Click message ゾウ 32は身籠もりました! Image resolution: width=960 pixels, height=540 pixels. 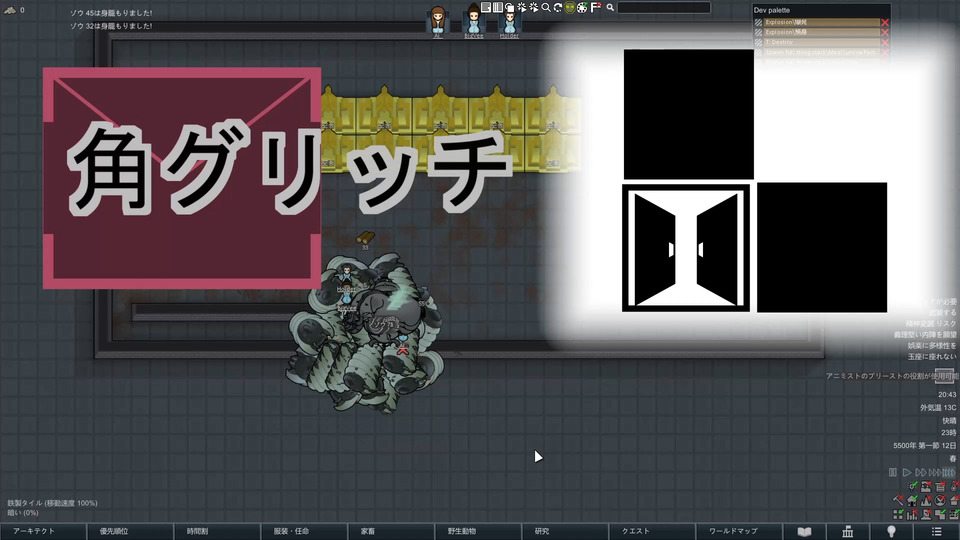(111, 26)
